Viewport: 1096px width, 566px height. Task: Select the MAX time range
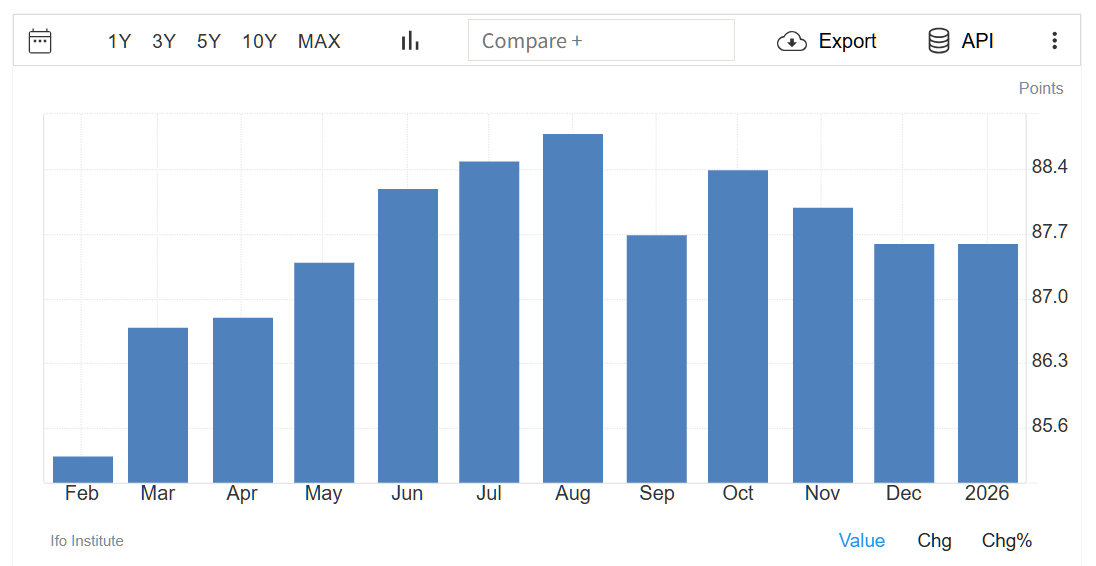click(x=319, y=41)
